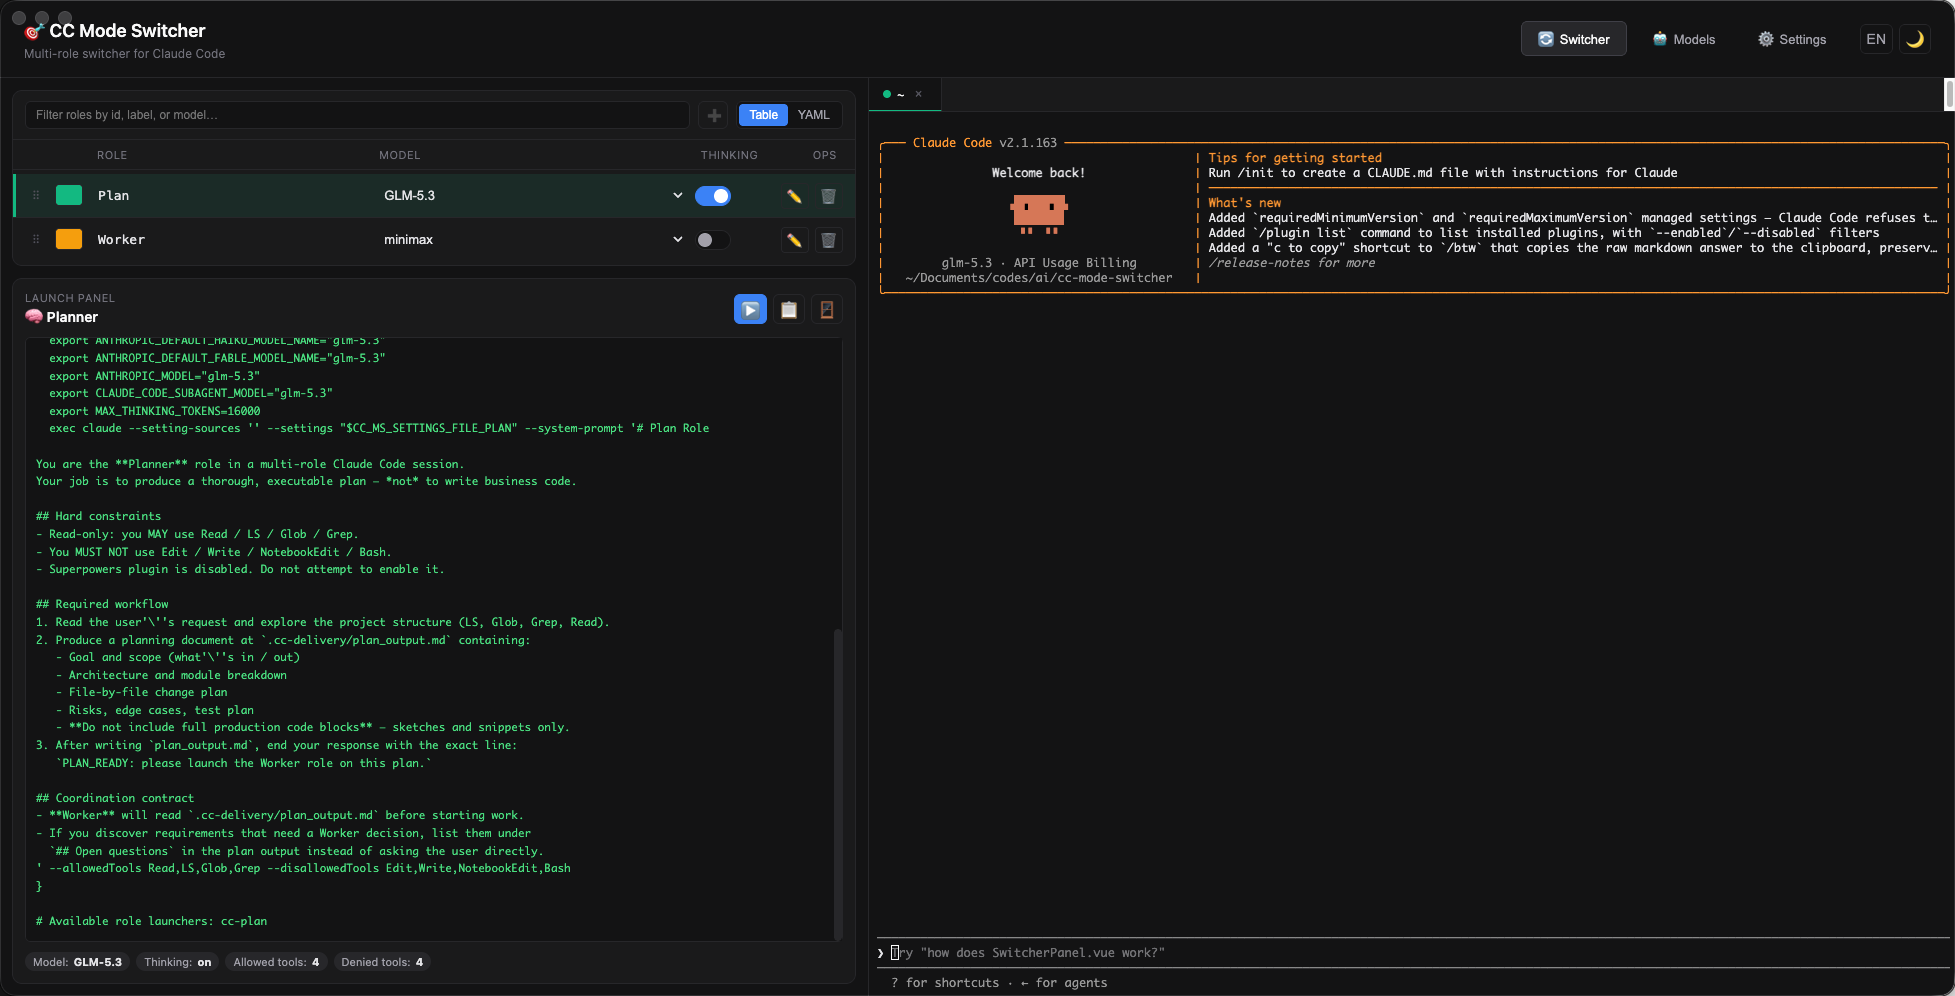
Task: Click the Claude Code terminal prompt input
Action: 1413,953
